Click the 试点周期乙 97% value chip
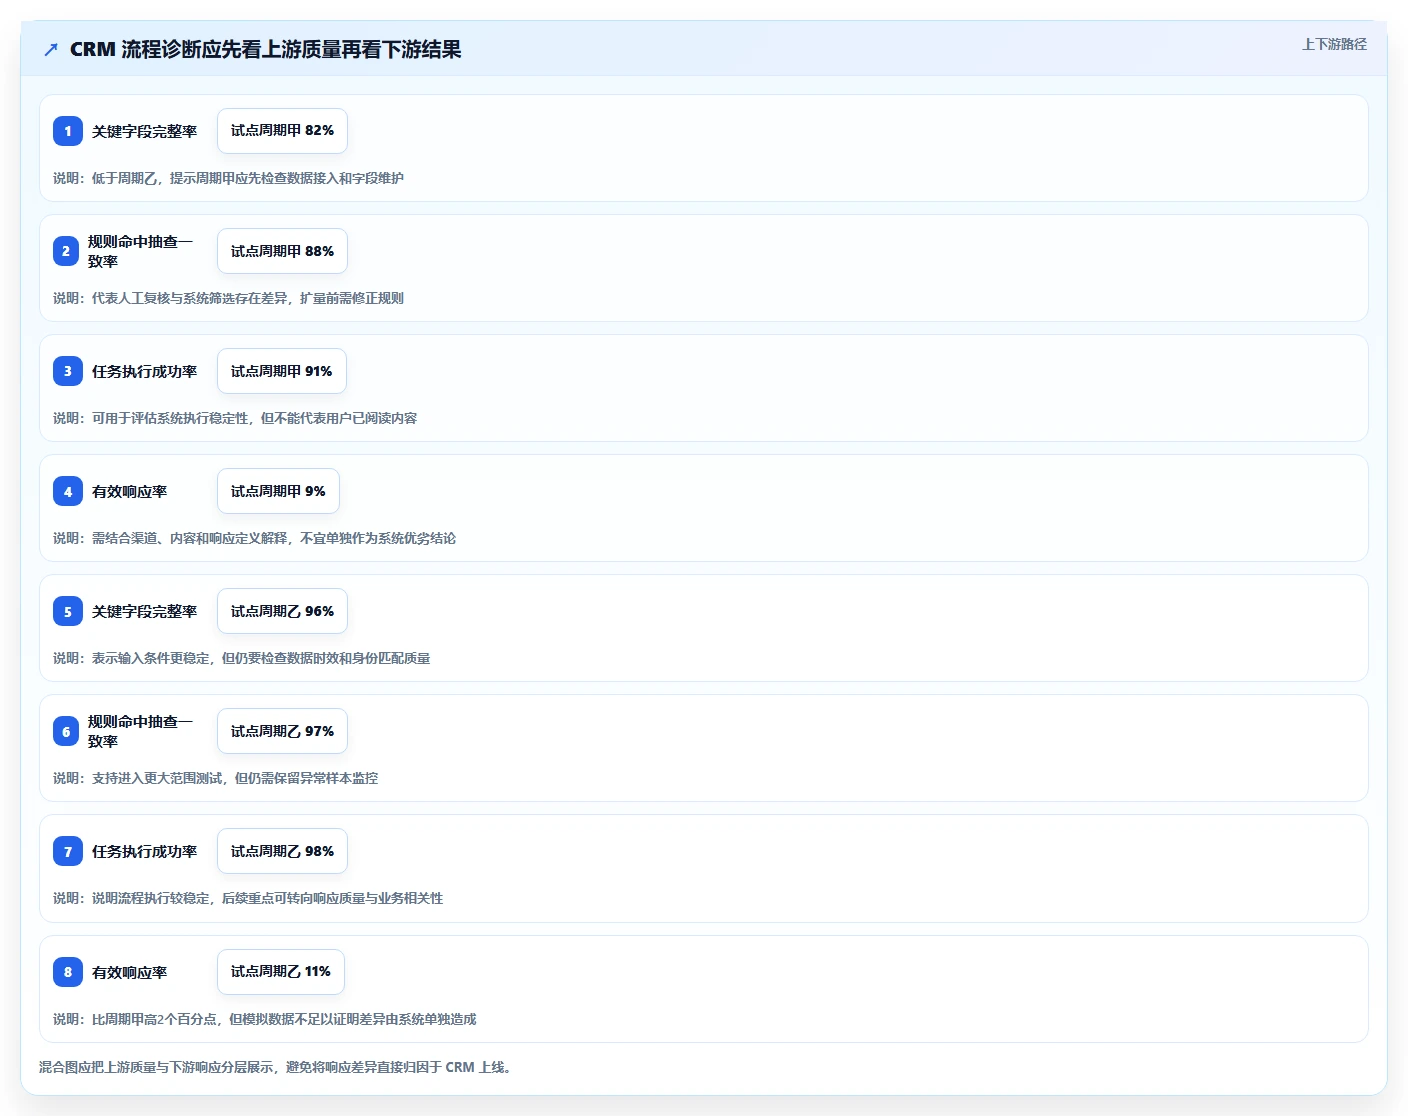 tap(282, 731)
